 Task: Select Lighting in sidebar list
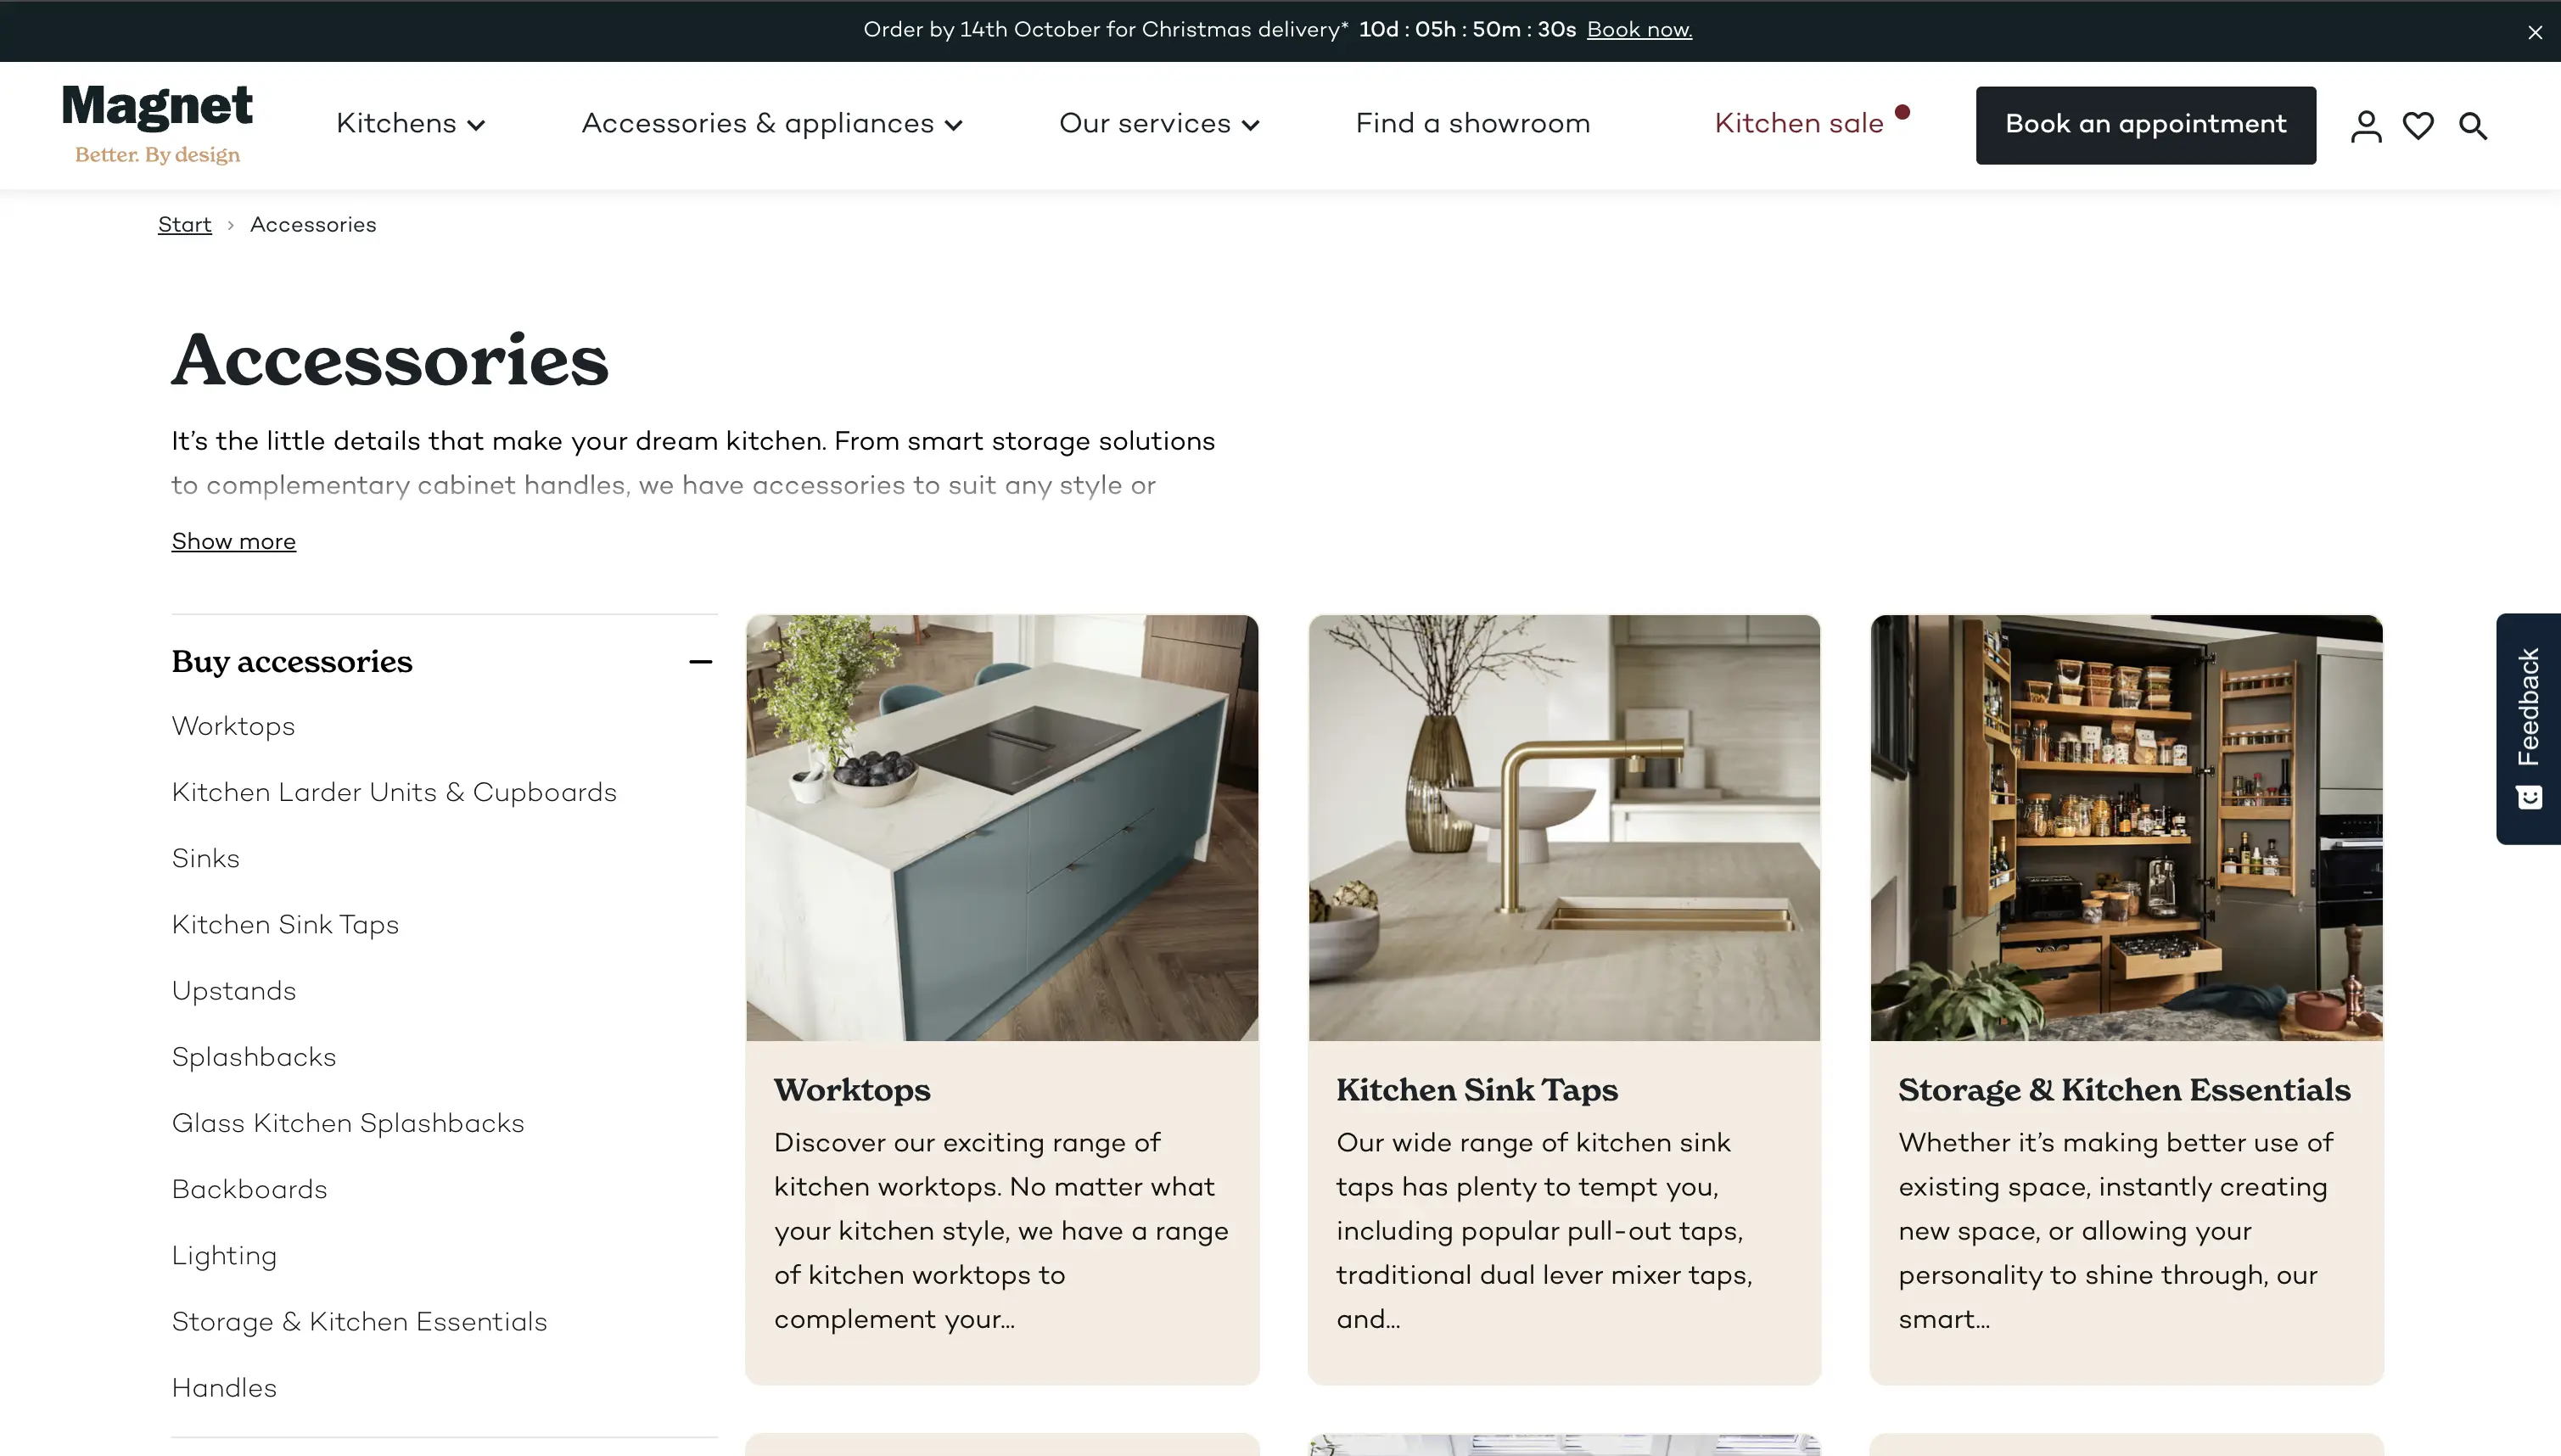coord(224,1256)
